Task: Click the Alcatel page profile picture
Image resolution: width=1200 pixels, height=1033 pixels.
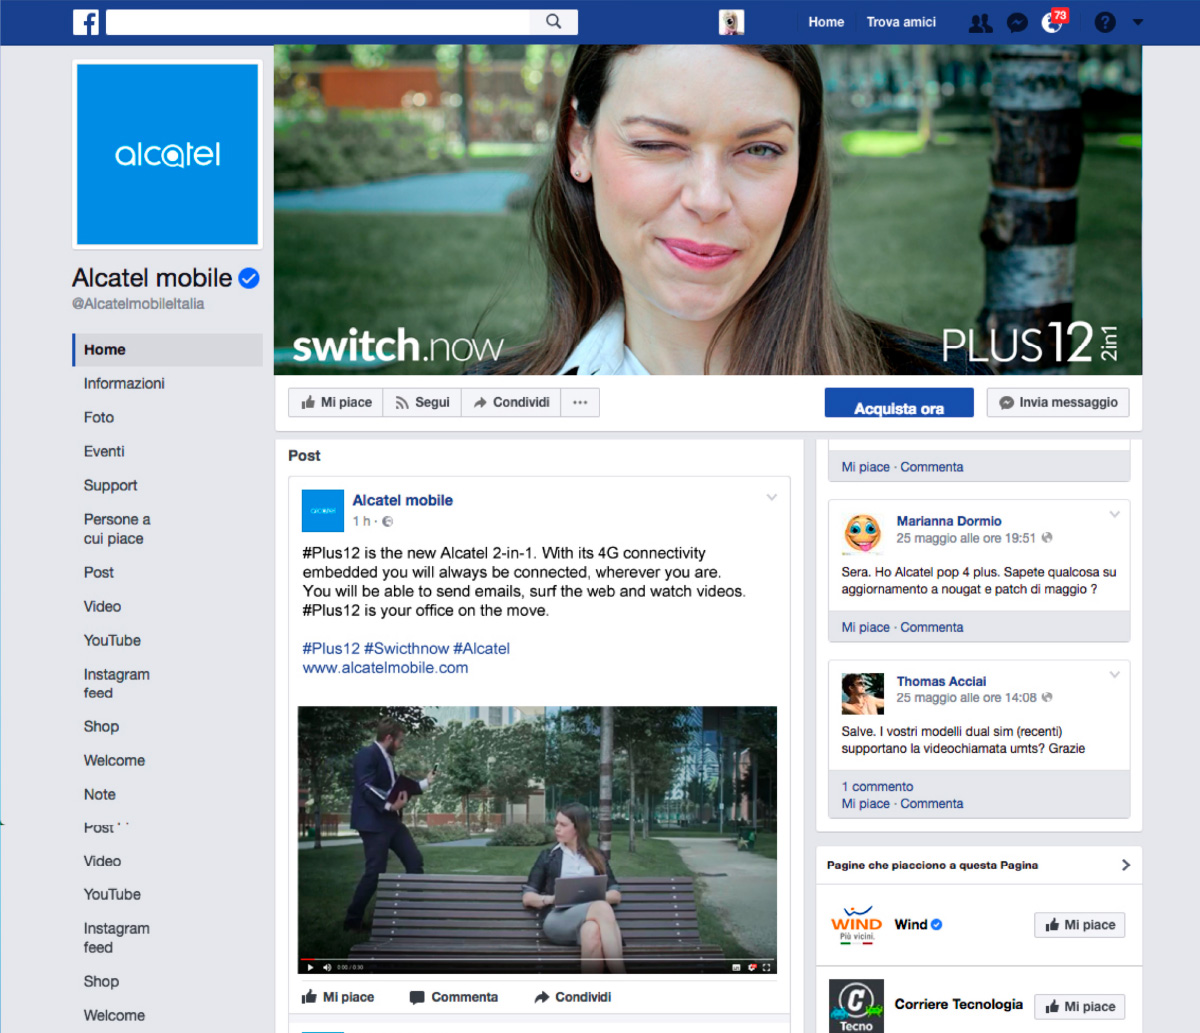Action: (167, 154)
